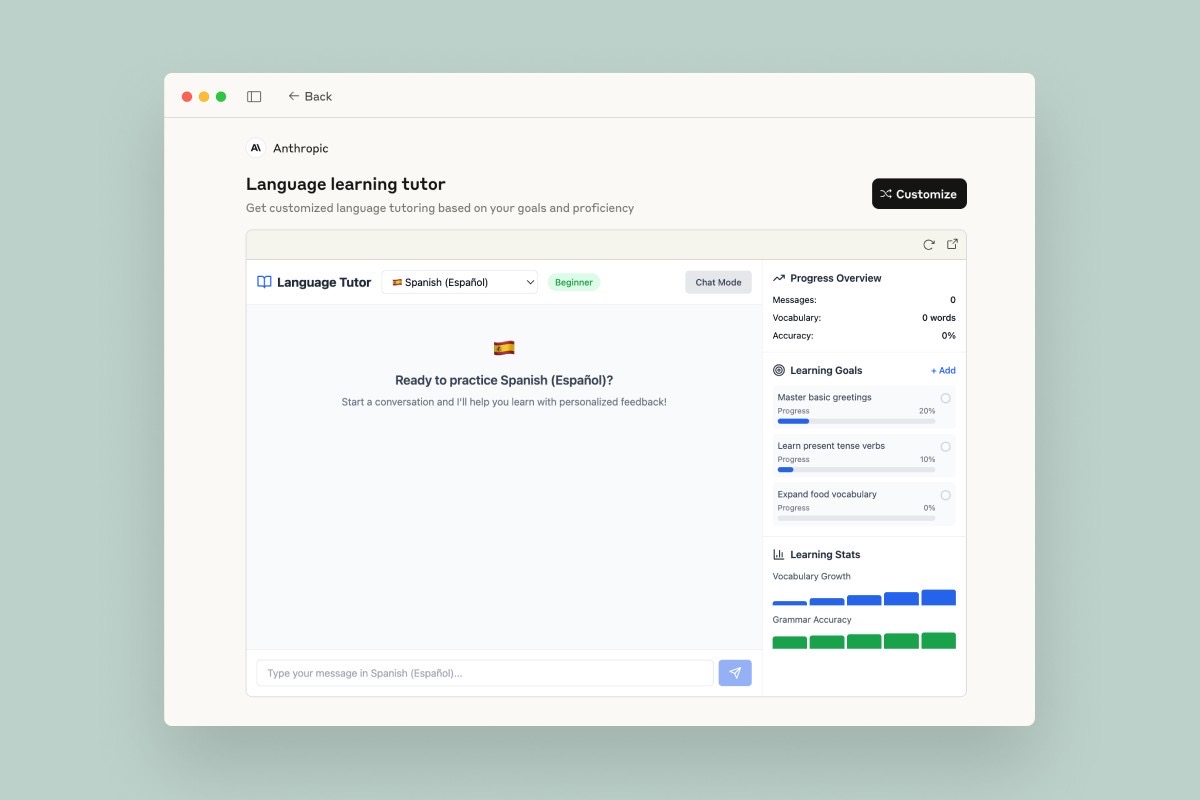The width and height of the screenshot is (1200, 800).
Task: Focus the Spanish message input field
Action: pos(485,673)
